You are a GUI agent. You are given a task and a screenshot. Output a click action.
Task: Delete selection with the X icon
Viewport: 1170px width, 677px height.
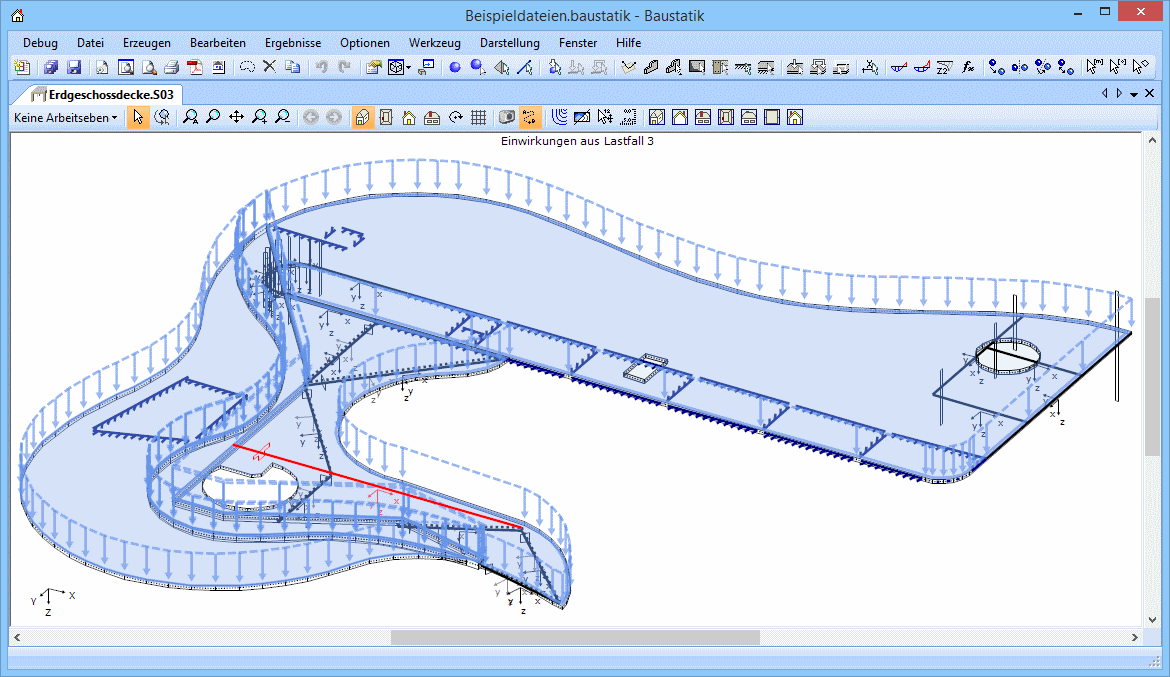click(x=269, y=68)
